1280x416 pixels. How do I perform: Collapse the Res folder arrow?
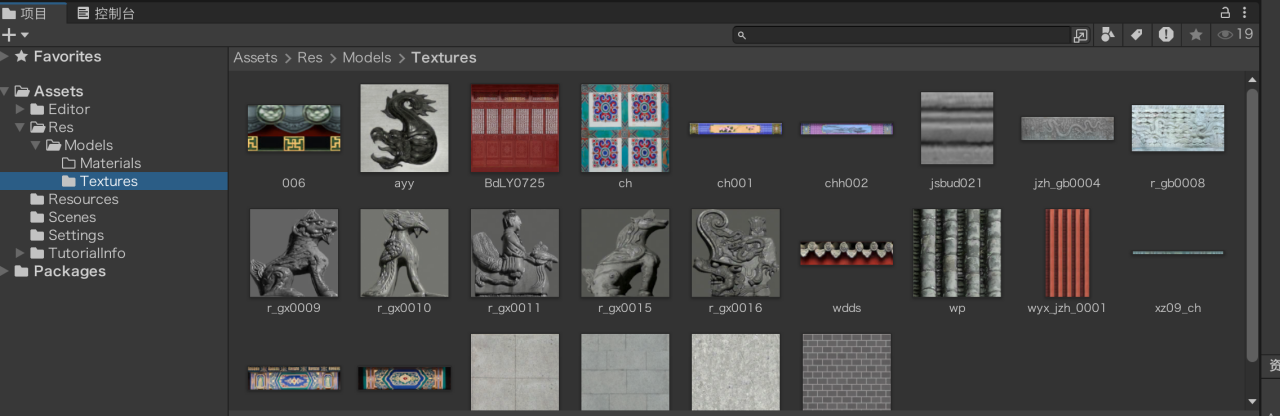21,127
